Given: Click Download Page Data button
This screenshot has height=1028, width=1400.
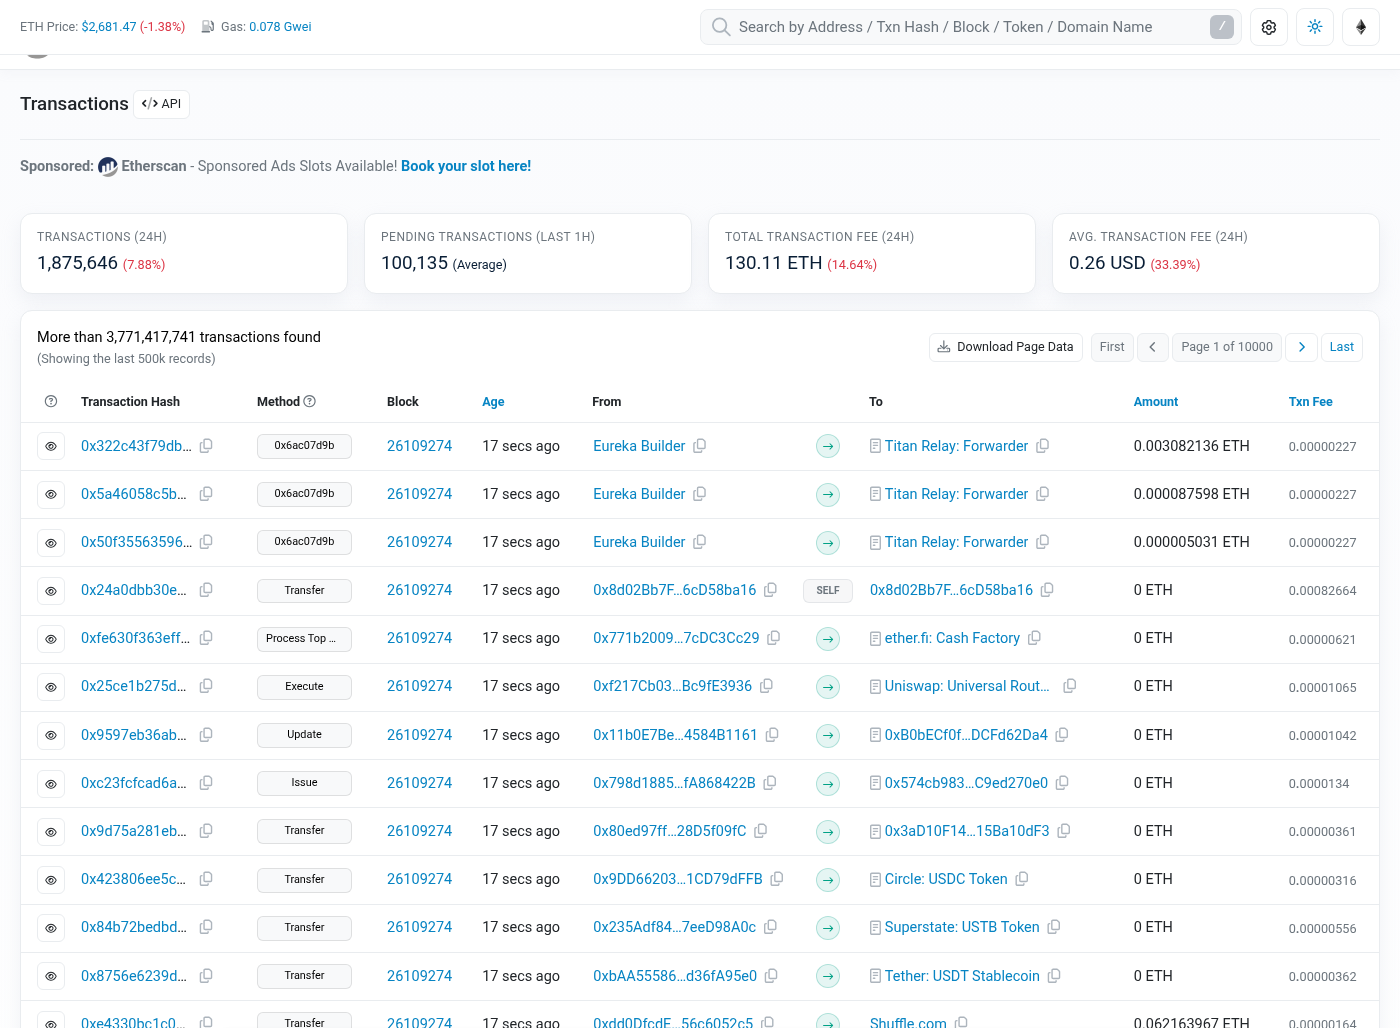Looking at the screenshot, I should click(1006, 347).
